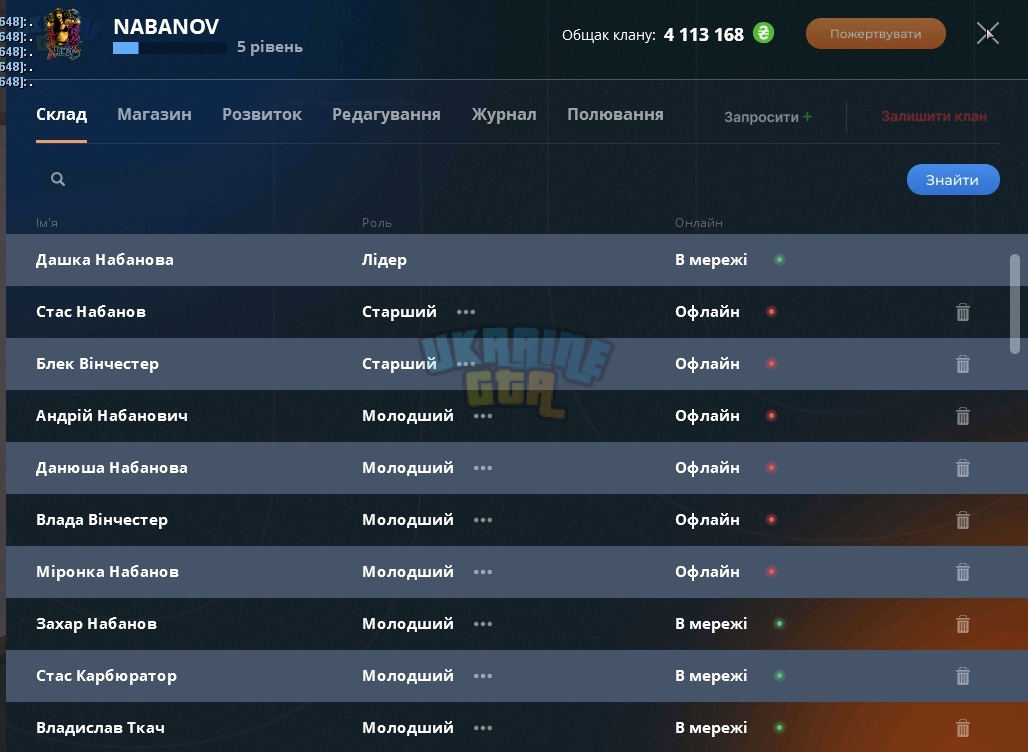Open the Журнал tab
1028x752 pixels.
504,114
